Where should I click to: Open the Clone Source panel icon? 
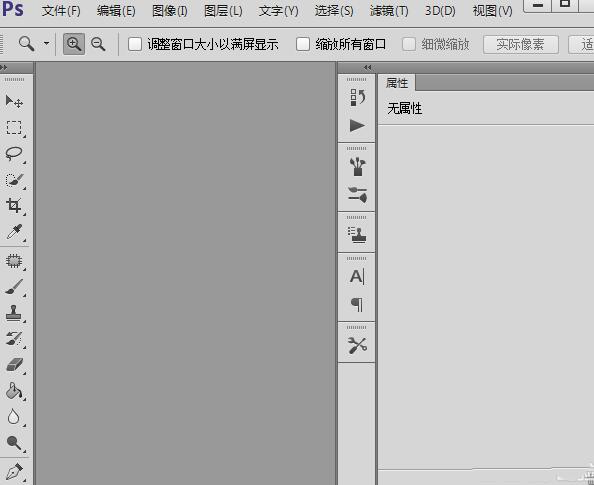357,235
